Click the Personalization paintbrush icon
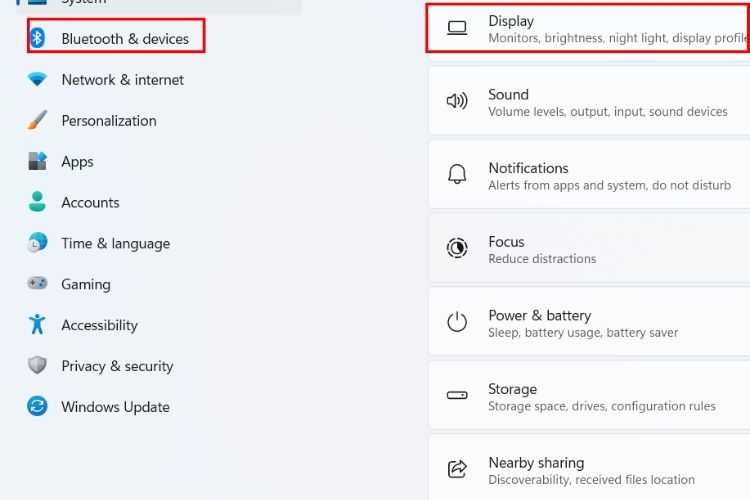 click(37, 120)
